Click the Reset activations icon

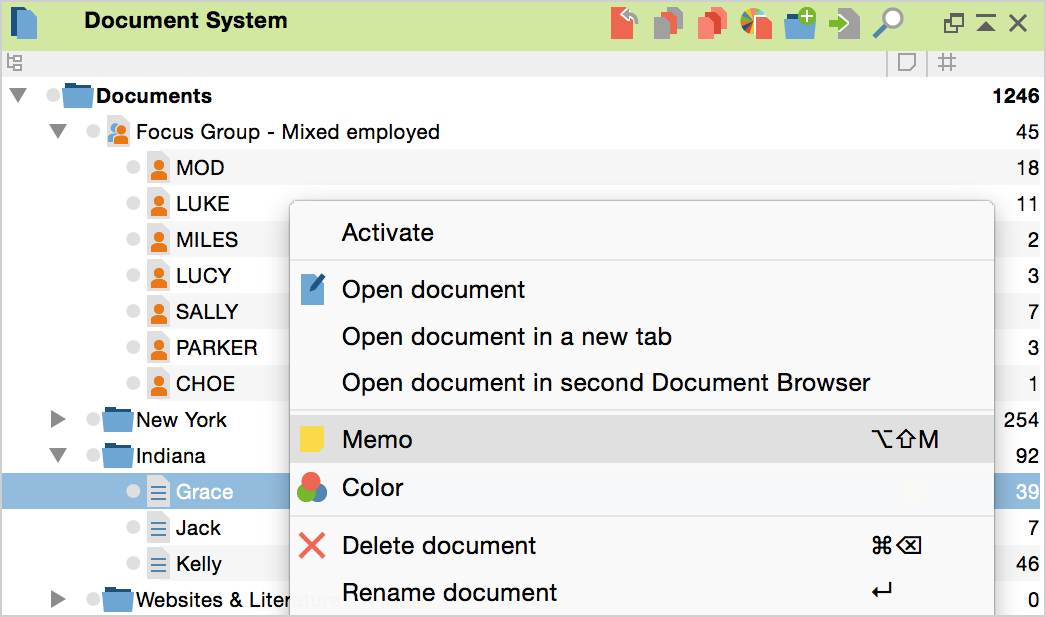click(x=624, y=22)
